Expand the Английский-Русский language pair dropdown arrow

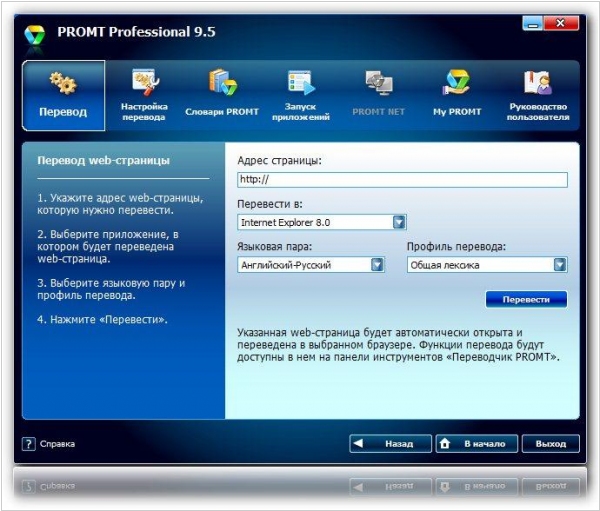(377, 264)
